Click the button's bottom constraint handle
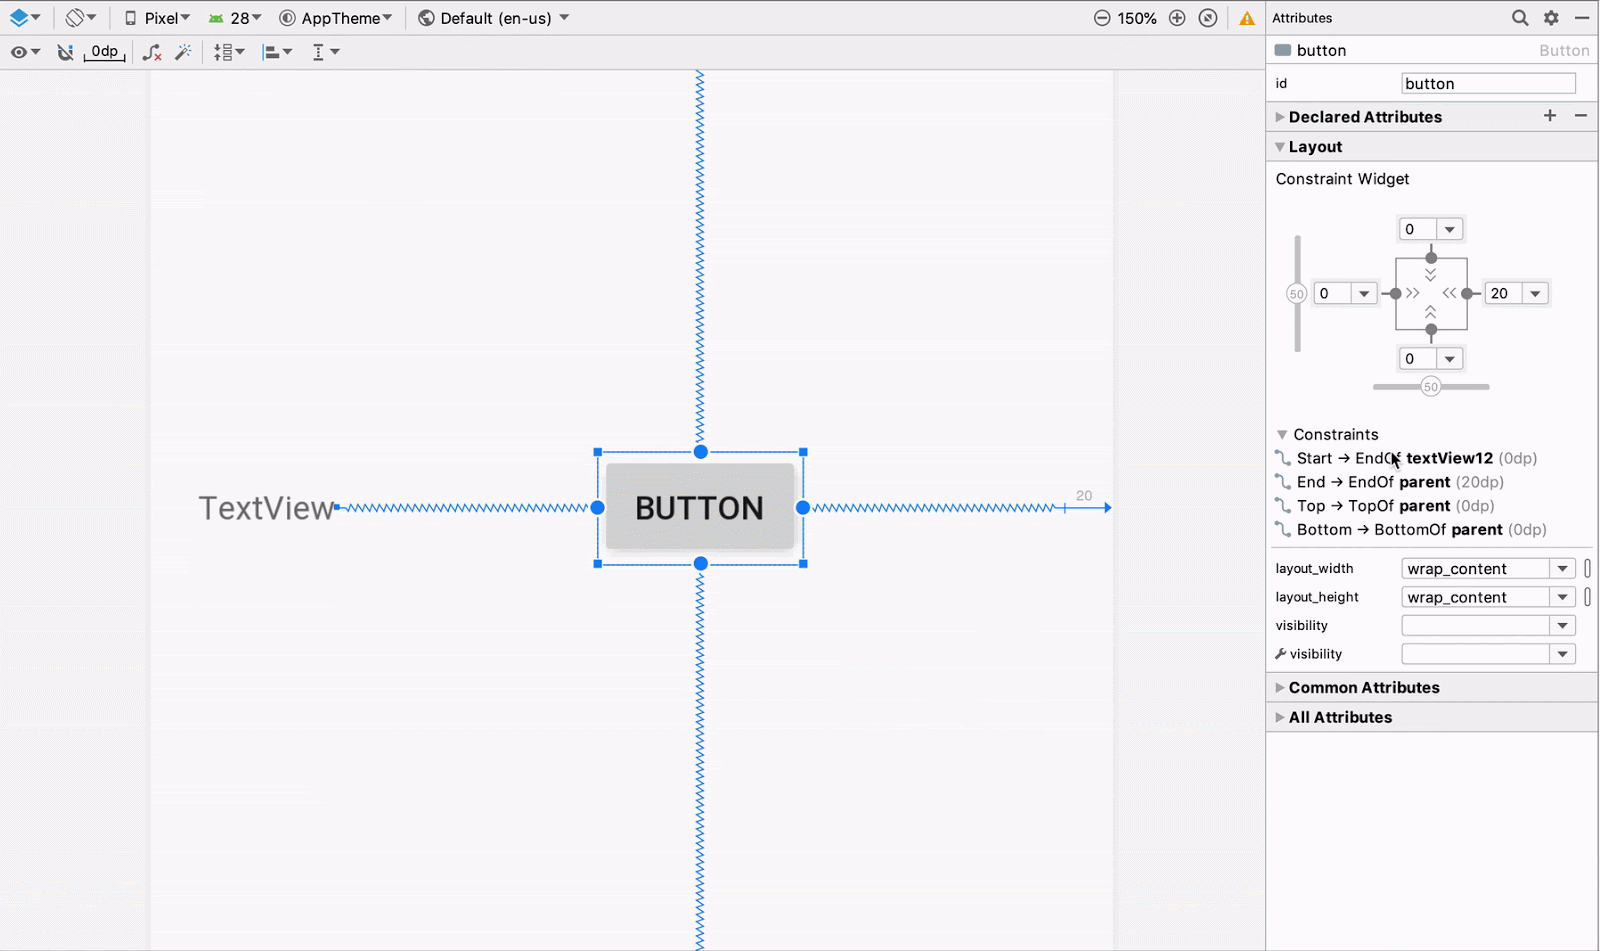Screen dimensions: 1600x951 coord(701,564)
